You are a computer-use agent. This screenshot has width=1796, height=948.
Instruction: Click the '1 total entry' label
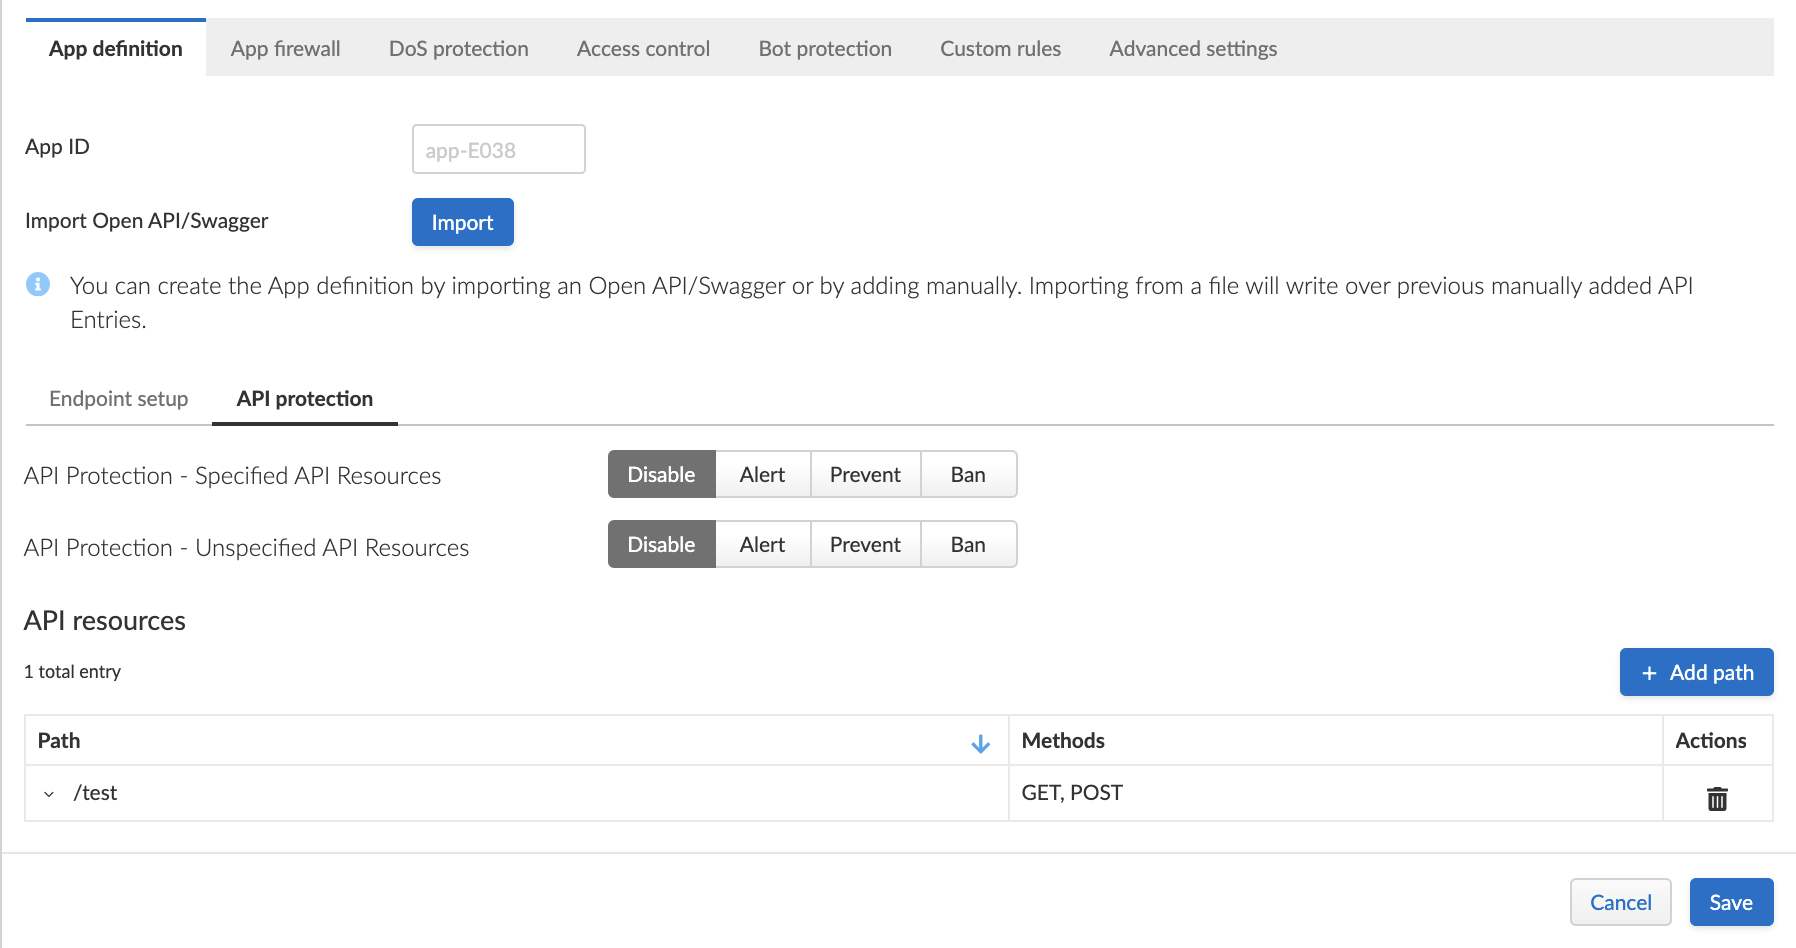click(x=73, y=672)
